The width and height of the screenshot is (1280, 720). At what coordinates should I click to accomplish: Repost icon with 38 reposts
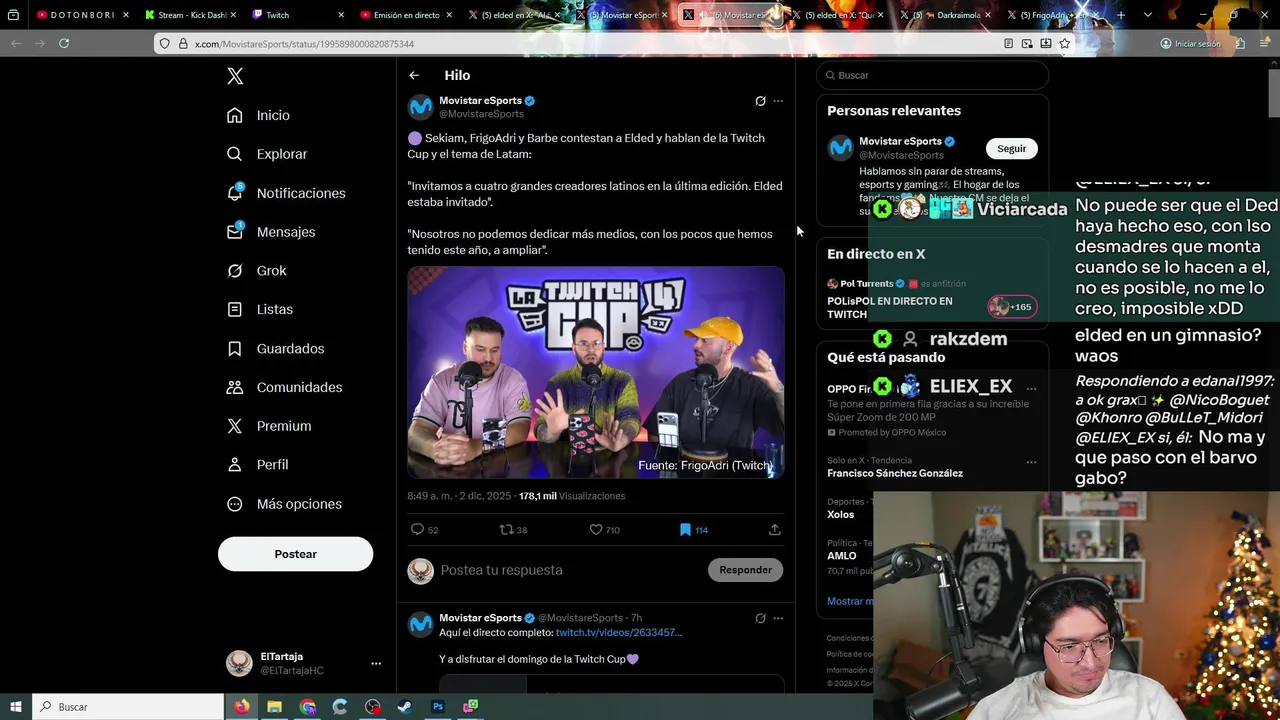(x=506, y=530)
